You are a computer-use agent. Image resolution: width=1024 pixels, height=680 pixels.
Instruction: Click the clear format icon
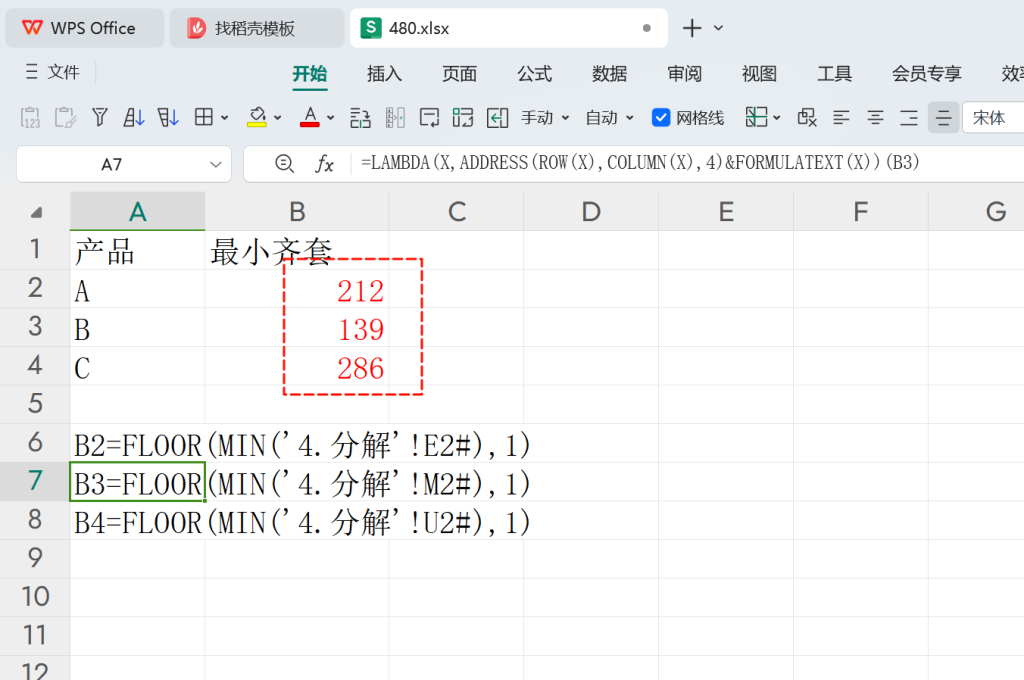807,118
